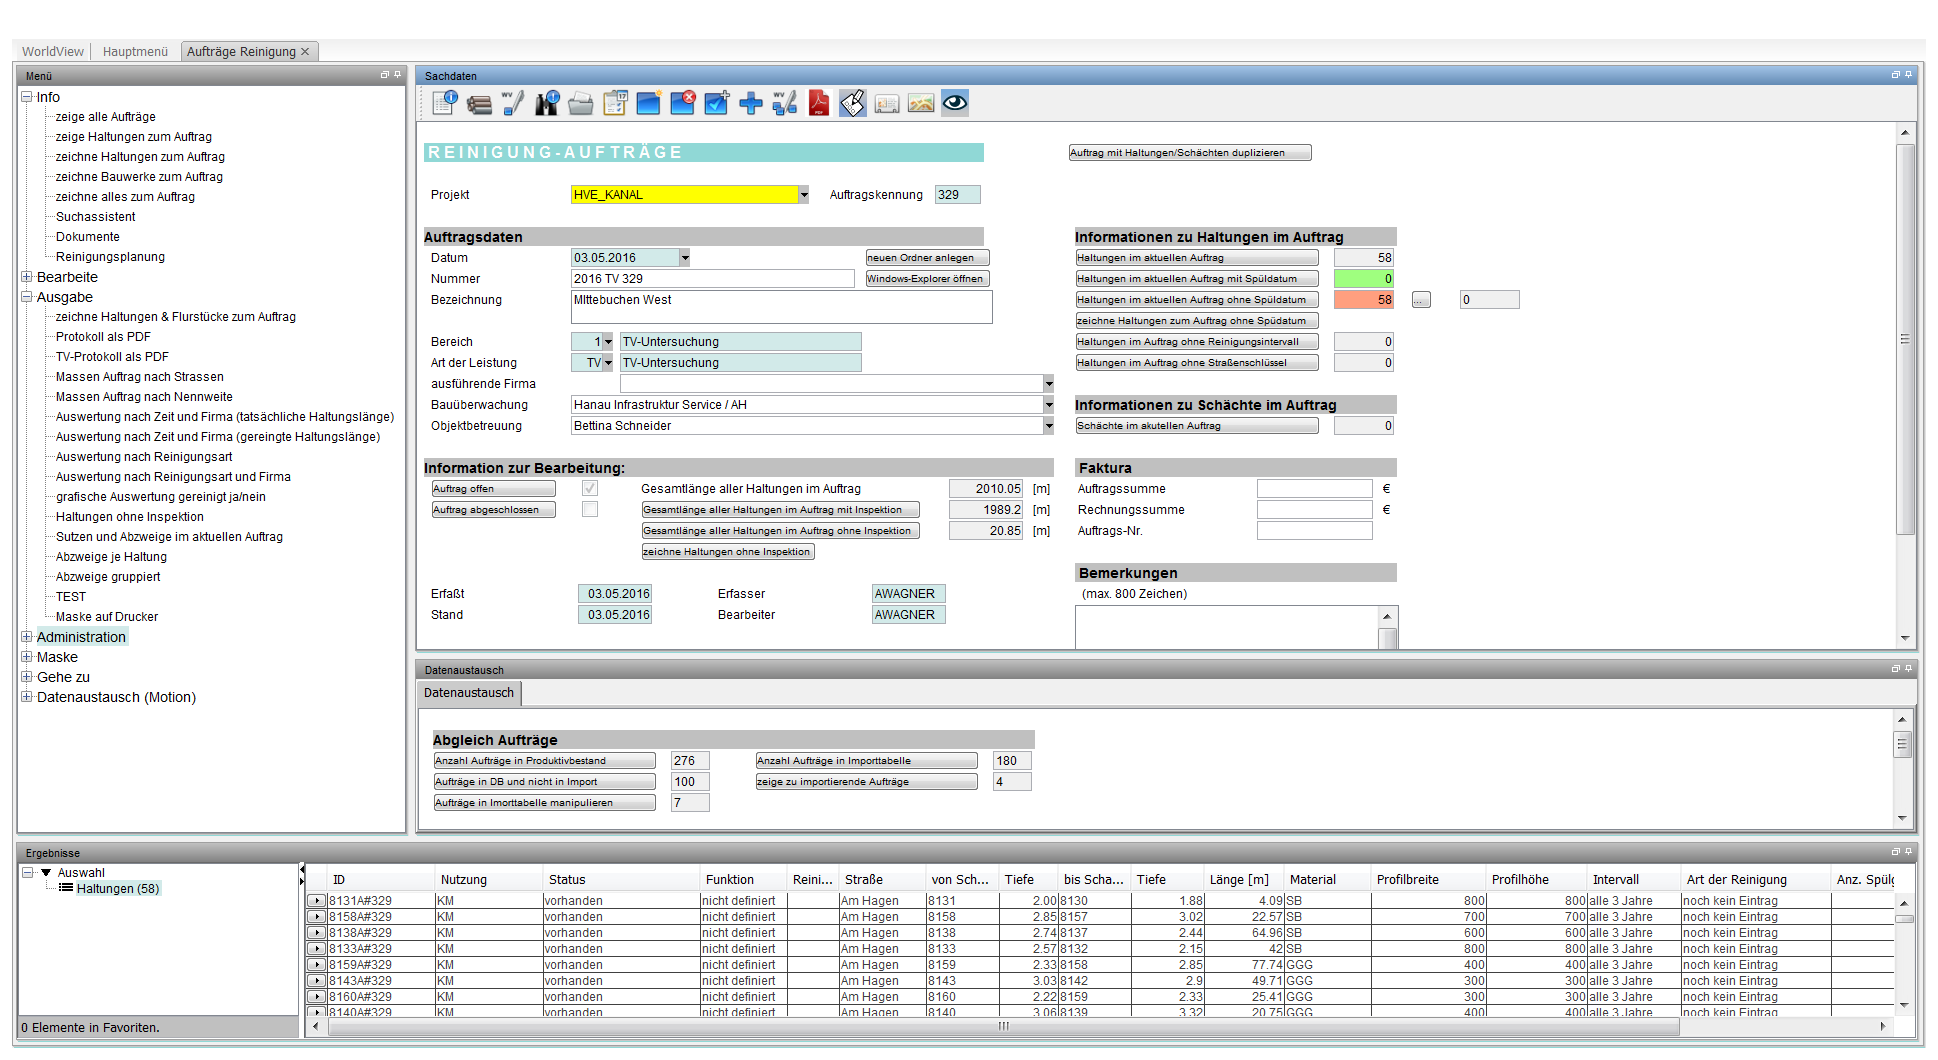Click the open folder documents icon
The image size is (1938, 1060).
coord(581,103)
